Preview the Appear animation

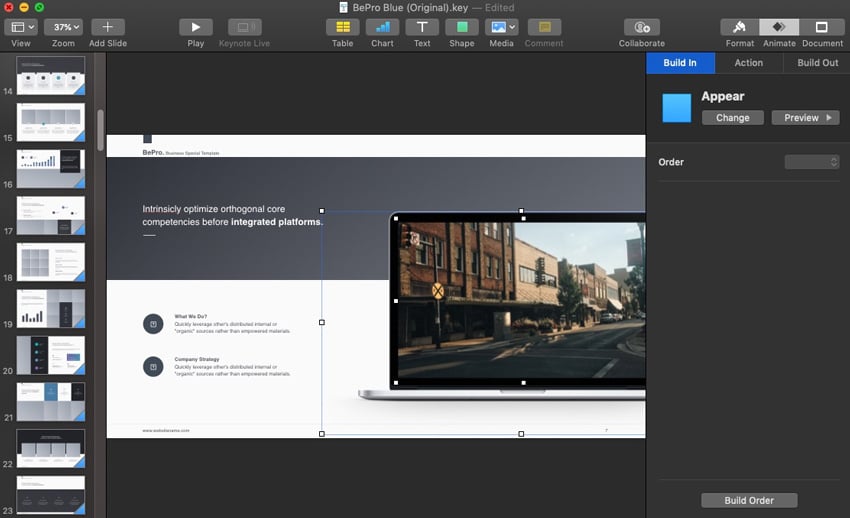(x=805, y=118)
